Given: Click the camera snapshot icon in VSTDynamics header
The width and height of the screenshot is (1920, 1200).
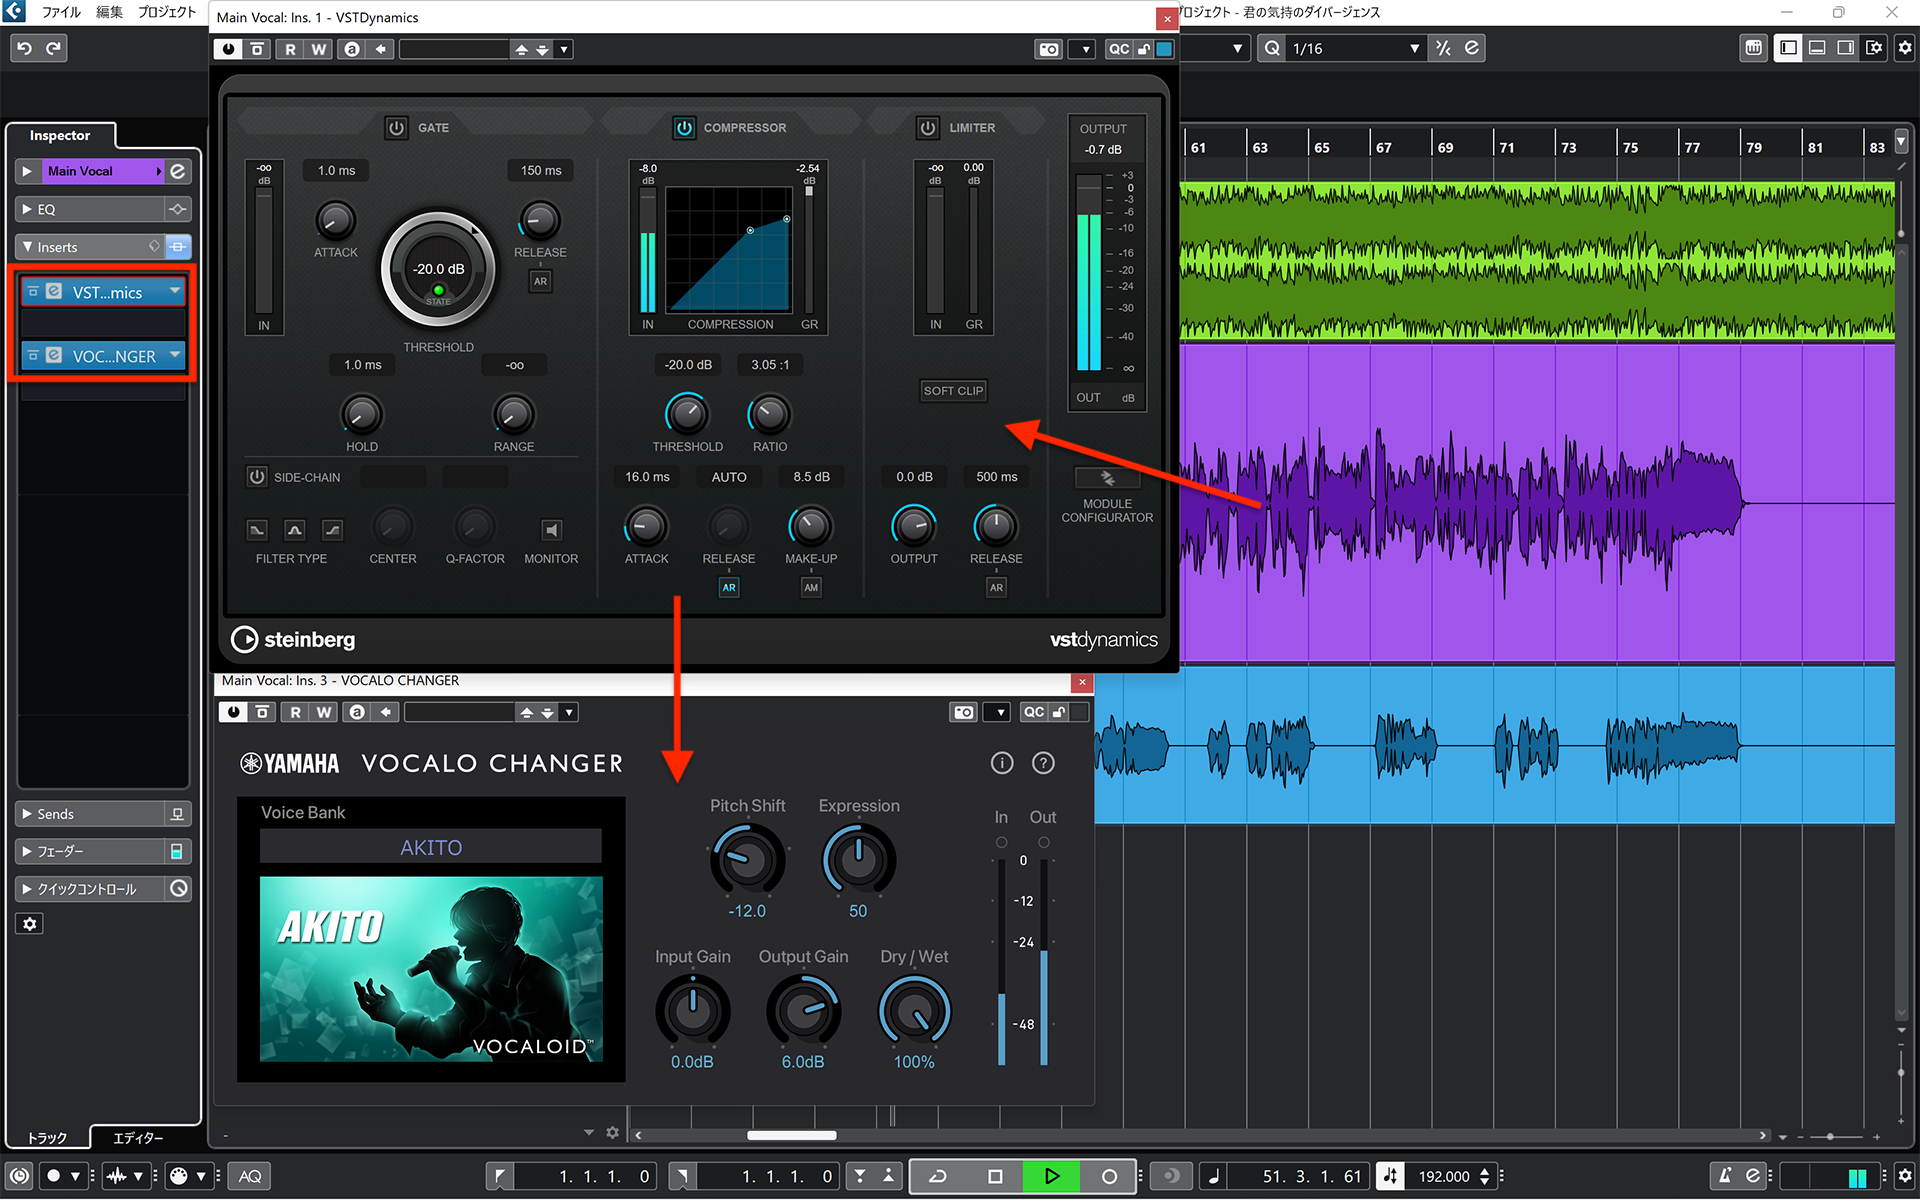Looking at the screenshot, I should pos(1048,48).
